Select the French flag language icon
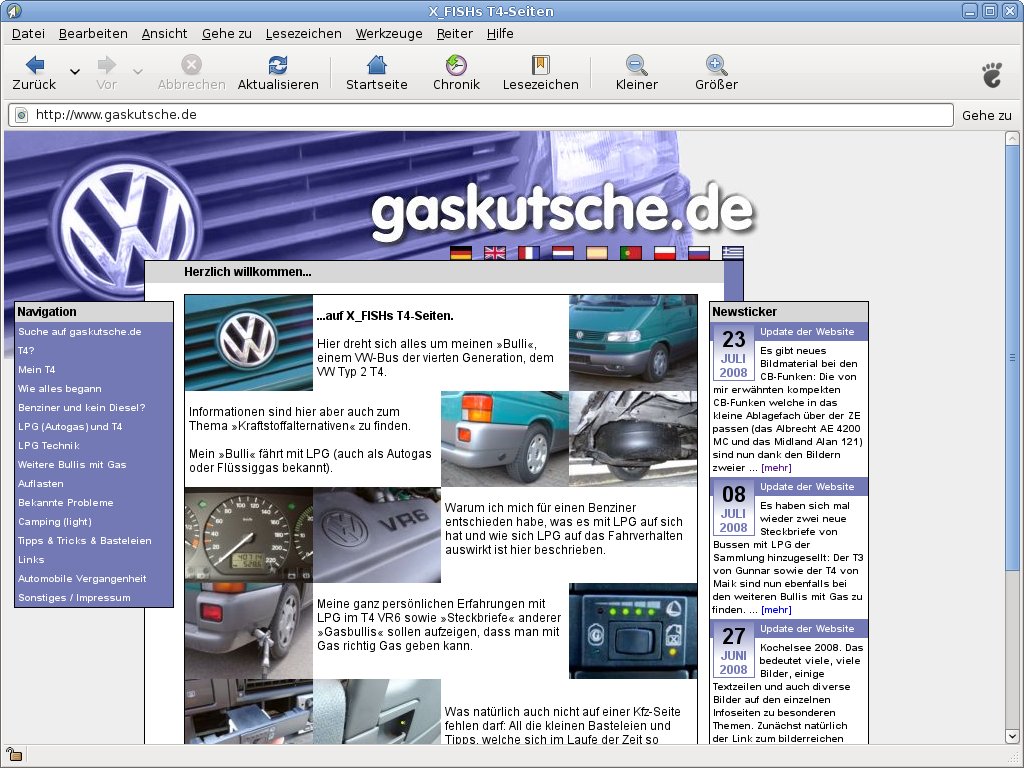1024x768 pixels. tap(528, 253)
